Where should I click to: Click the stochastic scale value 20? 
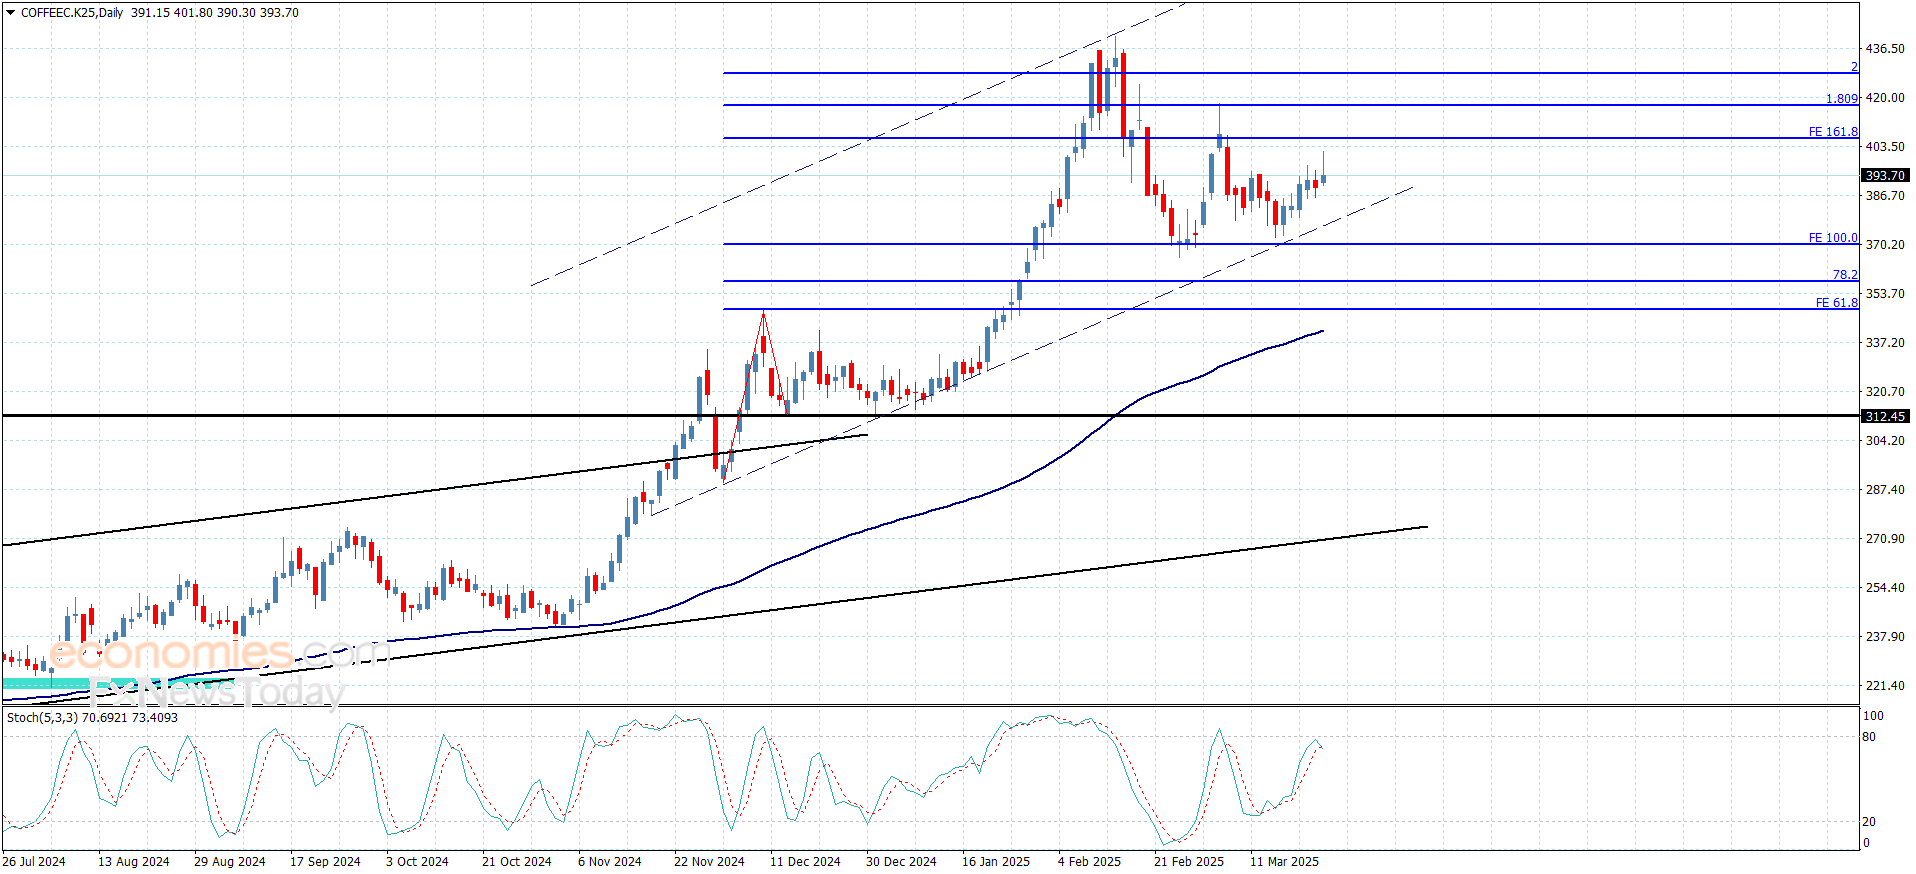pos(1869,822)
